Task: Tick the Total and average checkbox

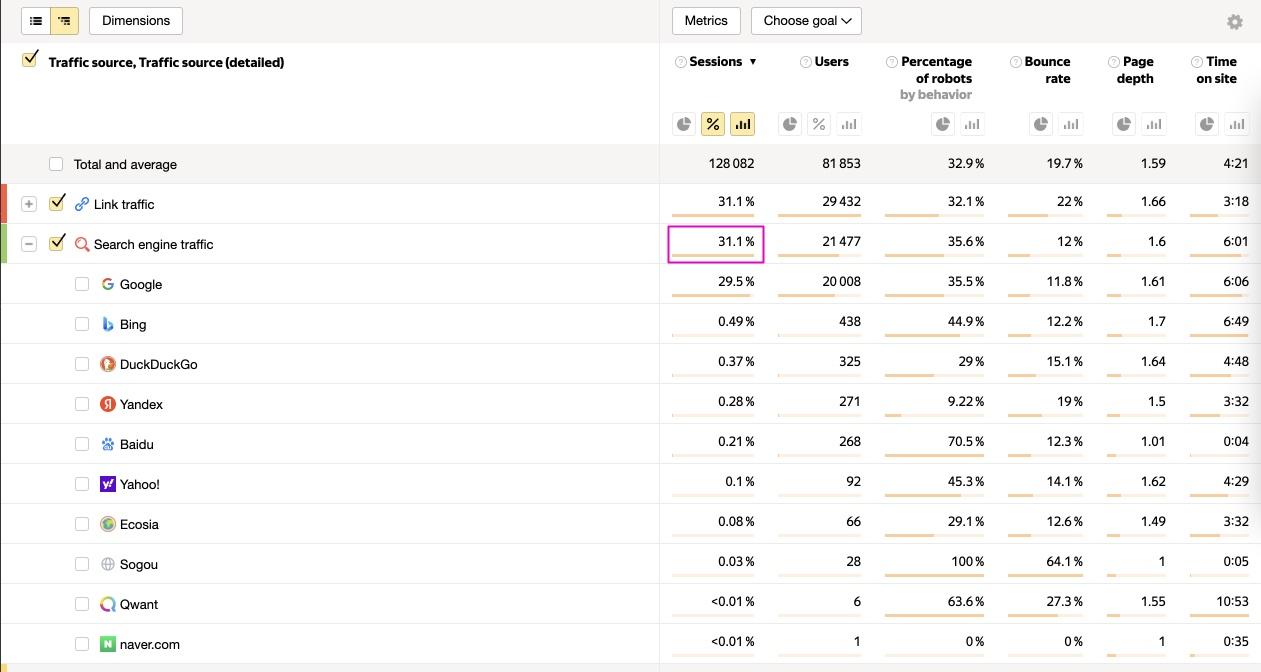Action: click(x=56, y=164)
